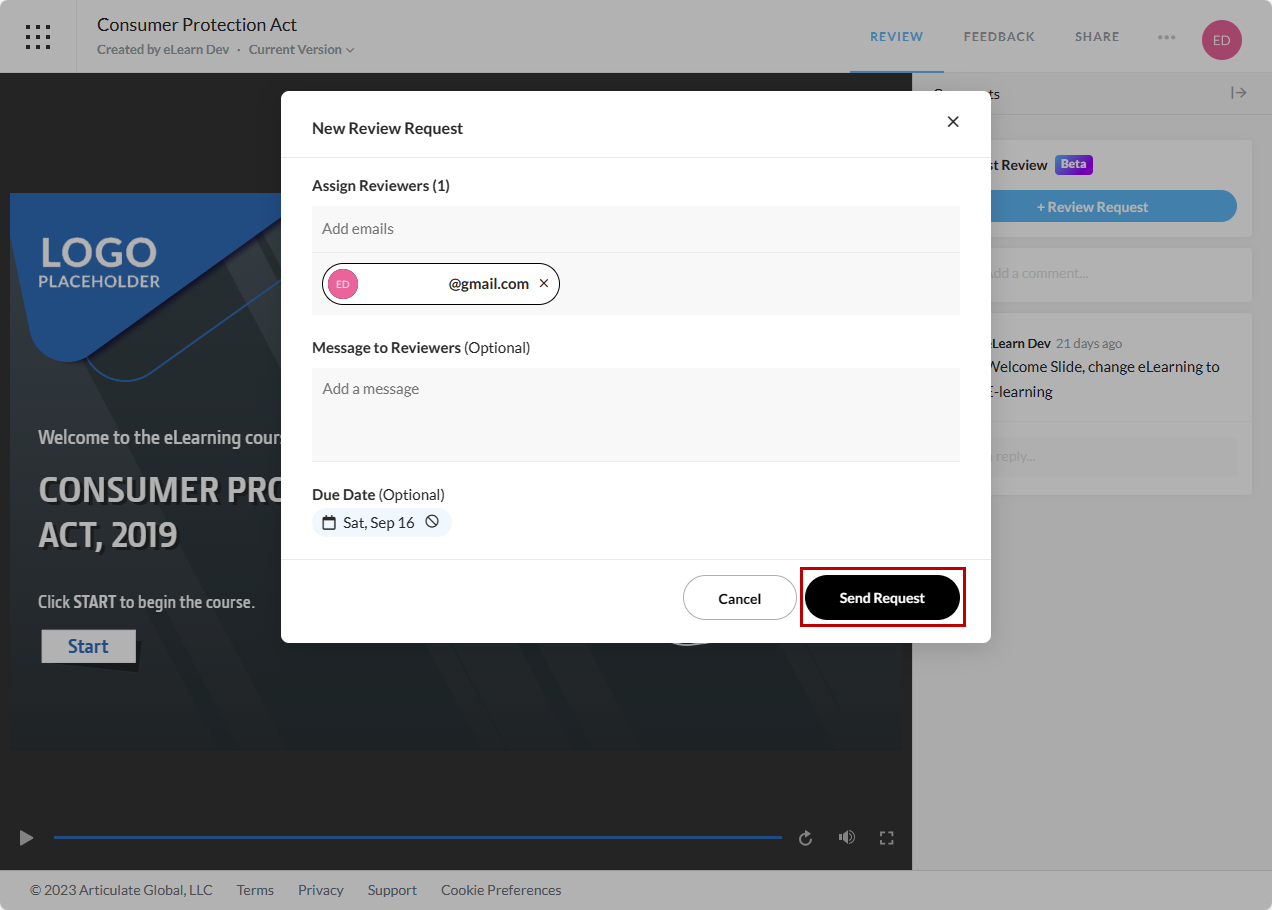Switch to the Feedback tab
Screen dimensions: 1272x910
pyautogui.click(x=998, y=37)
